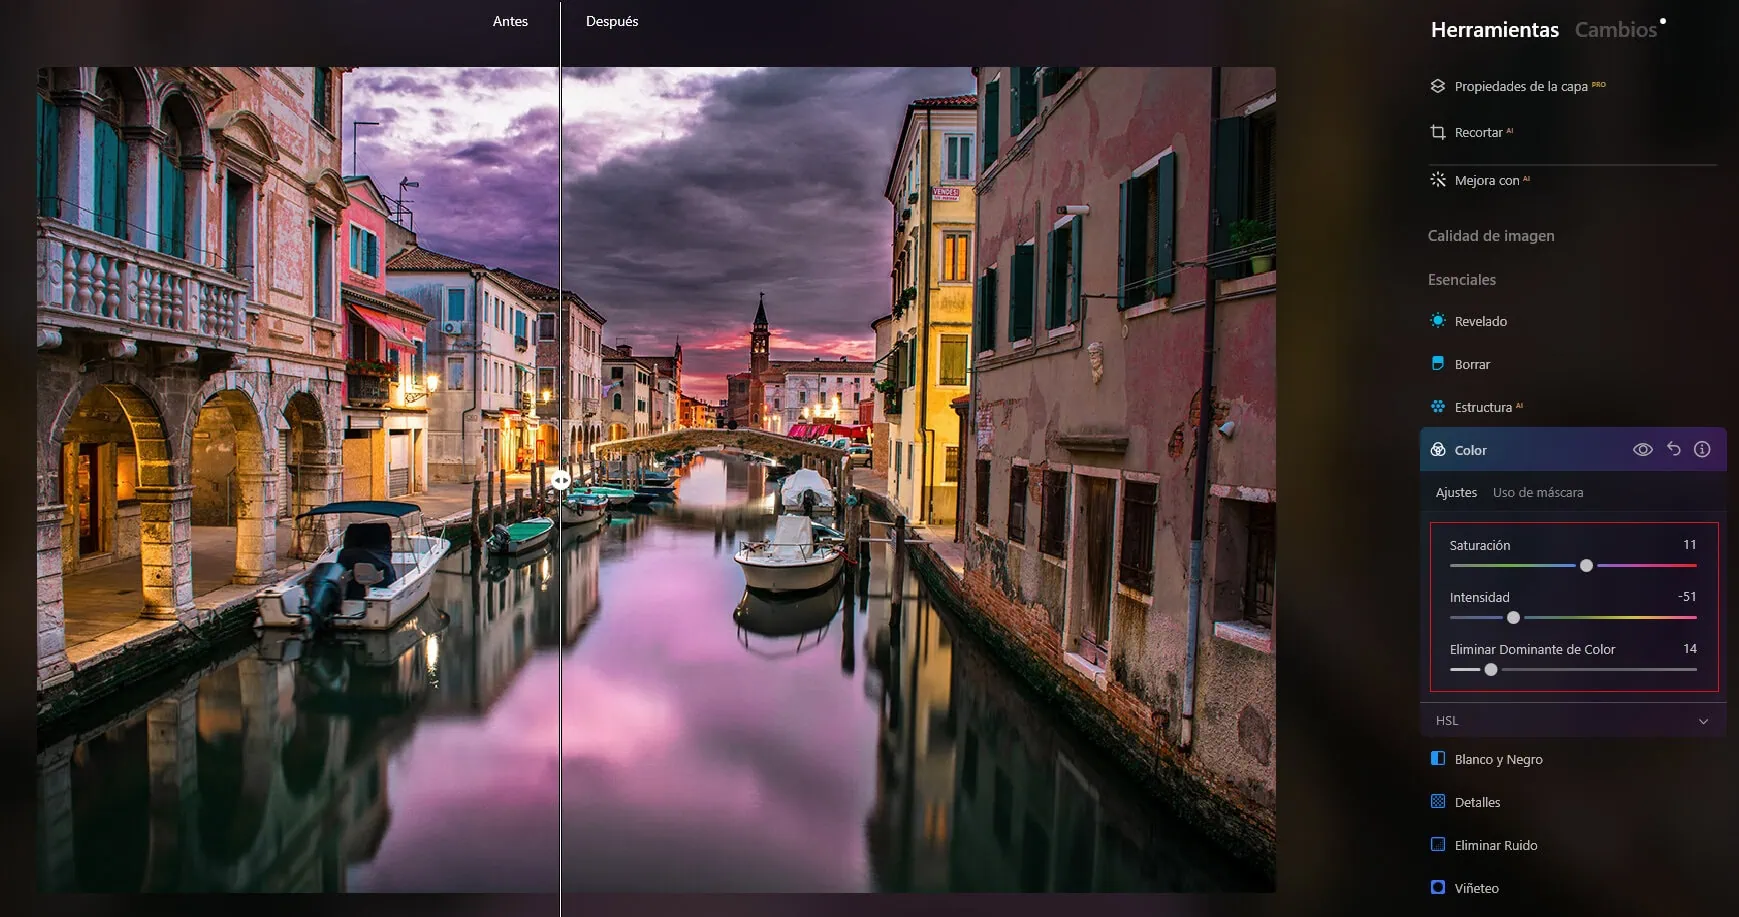Click the Esenciales section heading
1739x917 pixels.
coord(1462,280)
